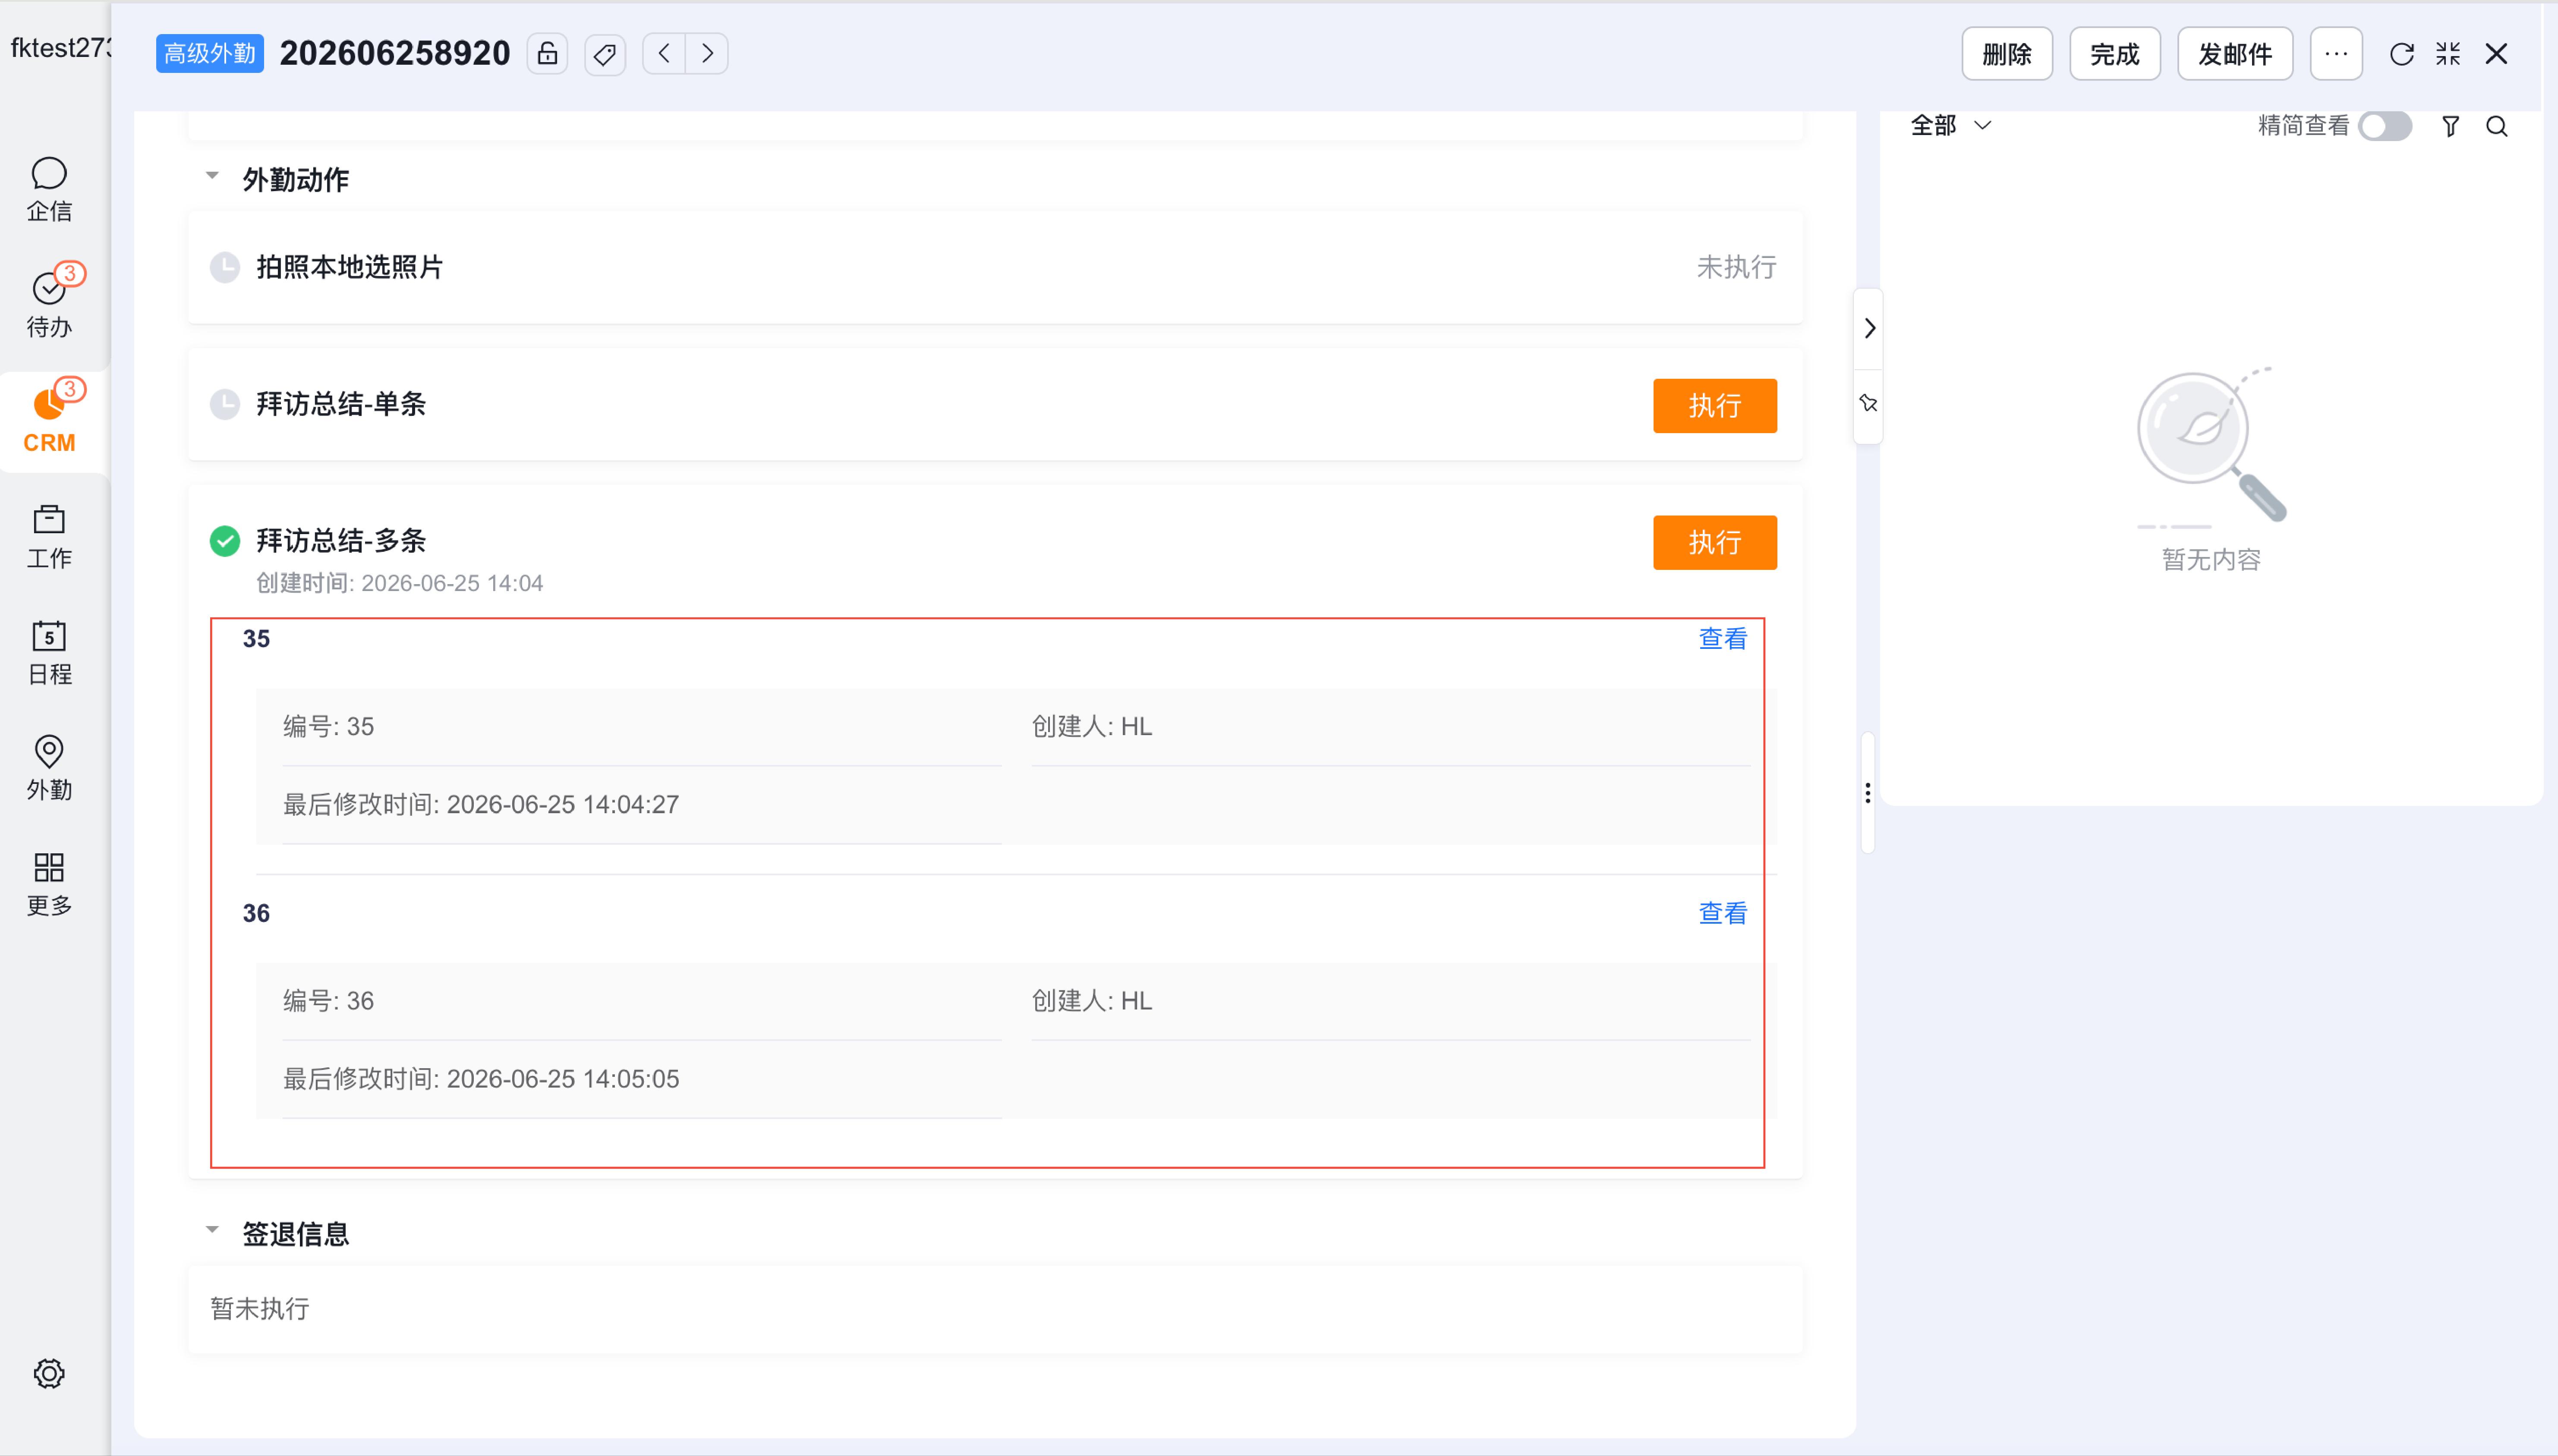Toggle the 精简查看 switch
This screenshot has height=1456, width=2558.
(x=2384, y=126)
